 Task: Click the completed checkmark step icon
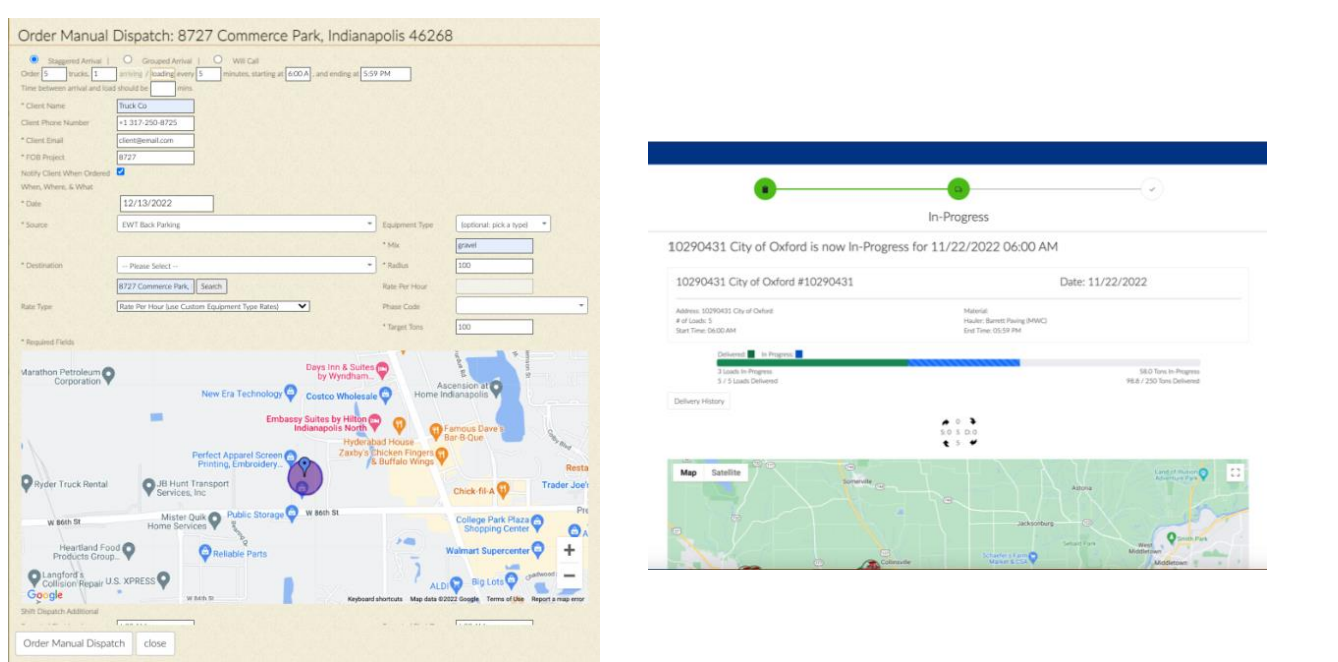[x=1152, y=188]
